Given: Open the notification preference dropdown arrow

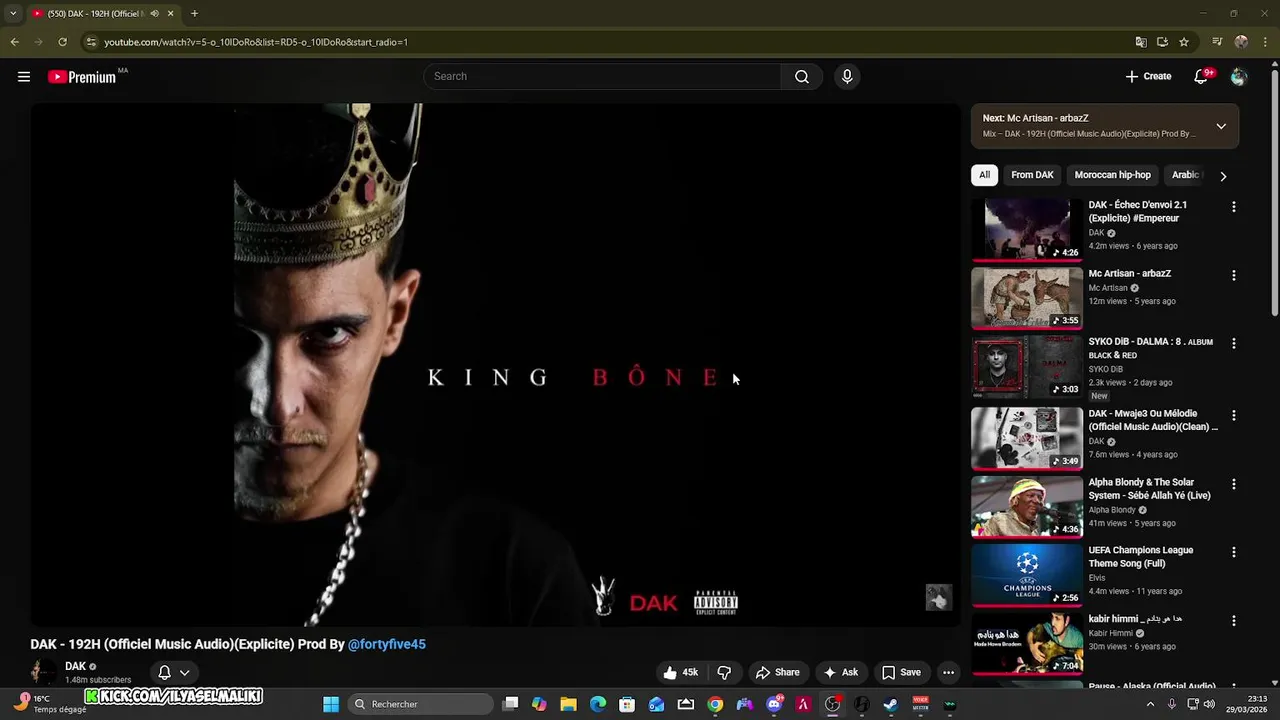Looking at the screenshot, I should tap(184, 673).
